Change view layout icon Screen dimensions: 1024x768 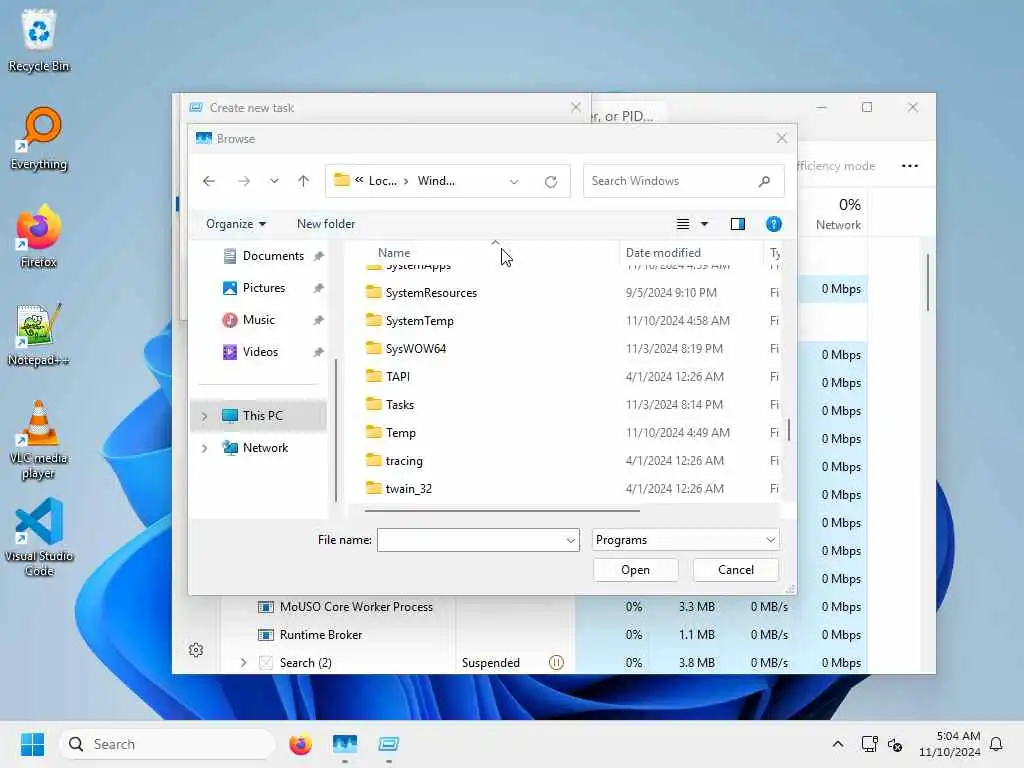pyautogui.click(x=683, y=224)
